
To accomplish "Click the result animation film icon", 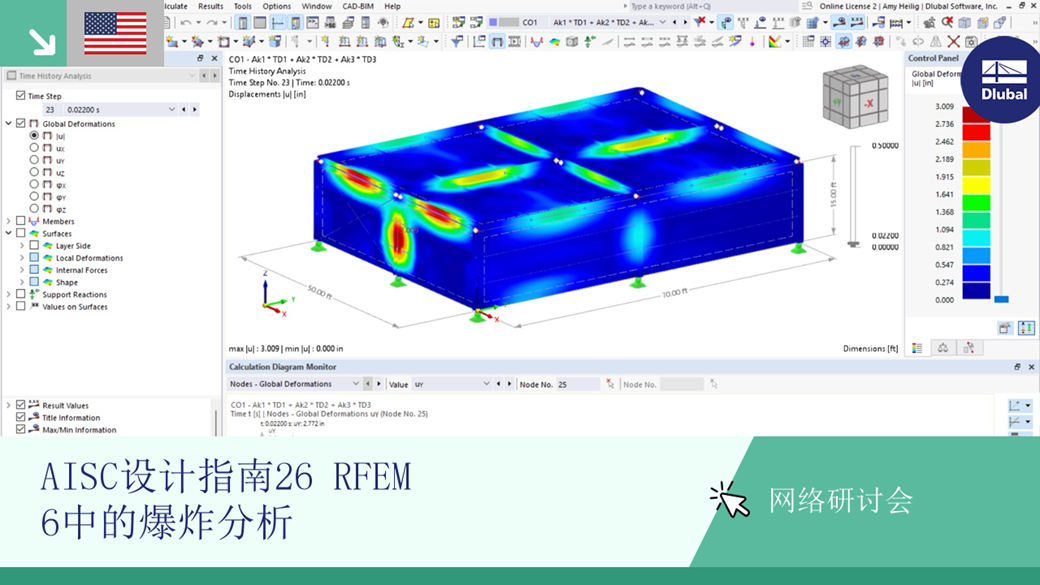I will [x=515, y=42].
